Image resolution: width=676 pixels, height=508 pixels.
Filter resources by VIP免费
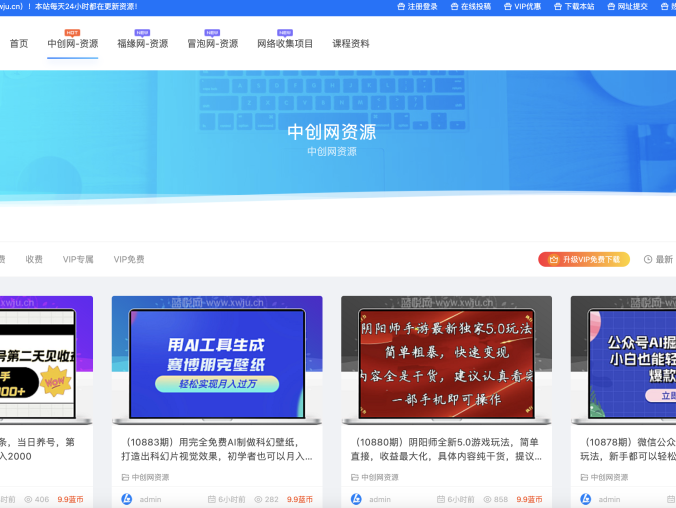pyautogui.click(x=129, y=259)
